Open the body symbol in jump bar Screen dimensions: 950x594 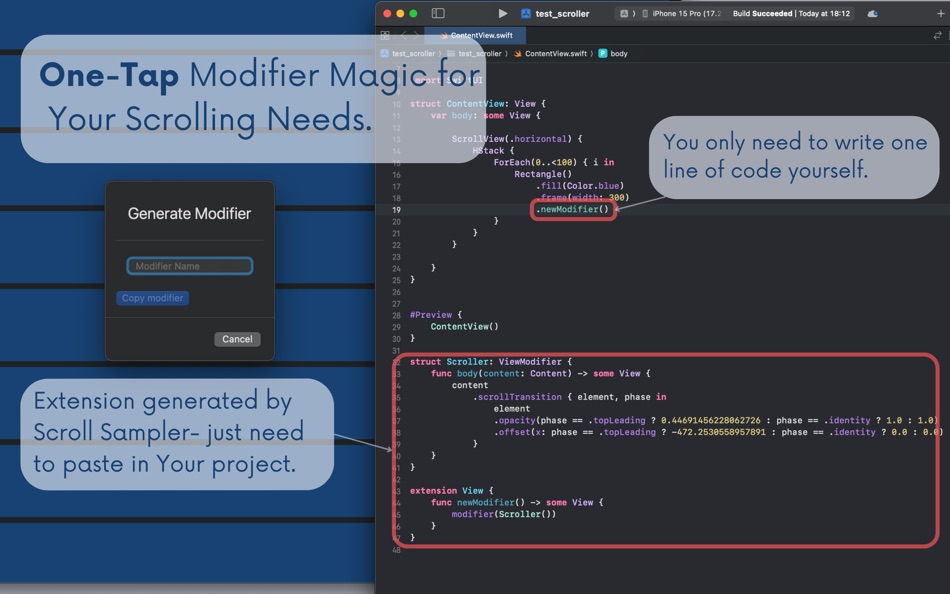[613, 53]
